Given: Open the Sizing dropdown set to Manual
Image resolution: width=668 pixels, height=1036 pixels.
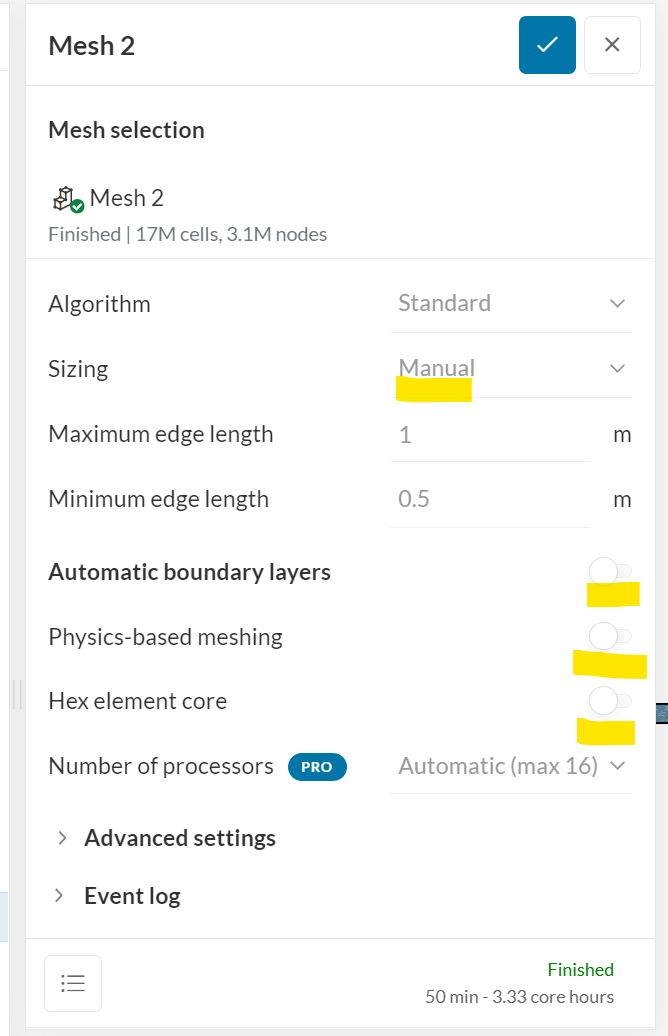Looking at the screenshot, I should pos(511,368).
